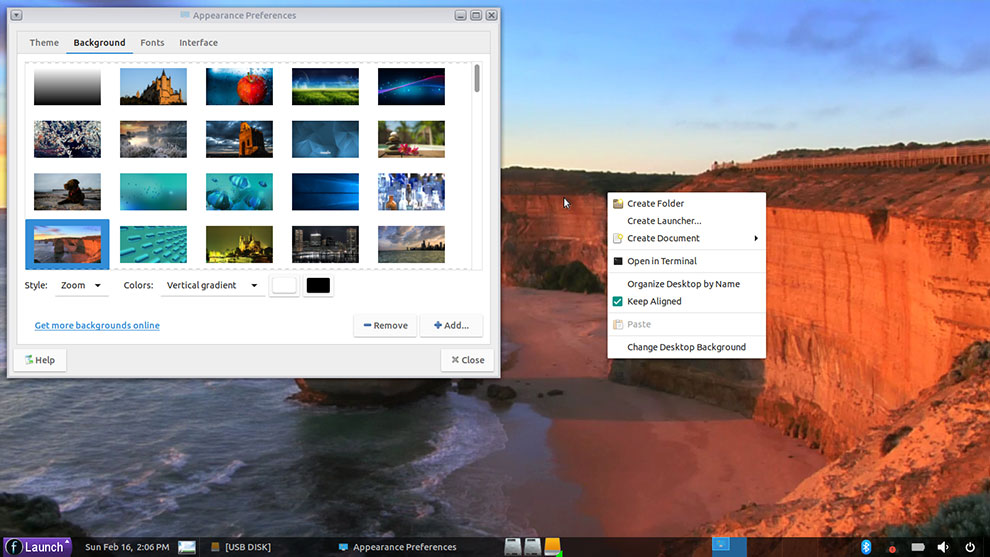Pick the plain teal underwater wallpaper
This screenshot has height=557, width=990.
tap(153, 191)
